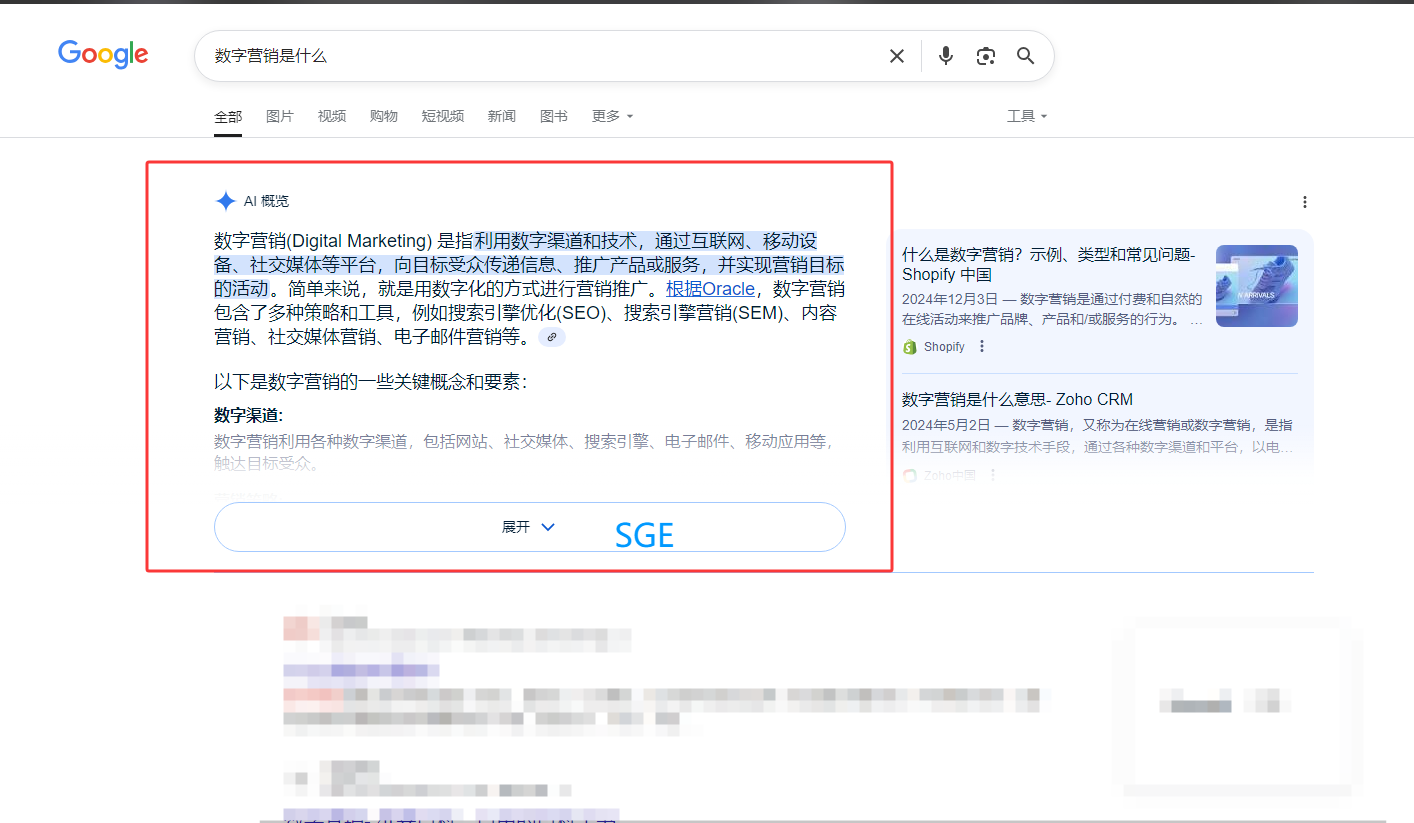Open 数字营销是什么意思- Zoho CRM result
Image resolution: width=1414 pixels, height=823 pixels.
click(x=1017, y=399)
